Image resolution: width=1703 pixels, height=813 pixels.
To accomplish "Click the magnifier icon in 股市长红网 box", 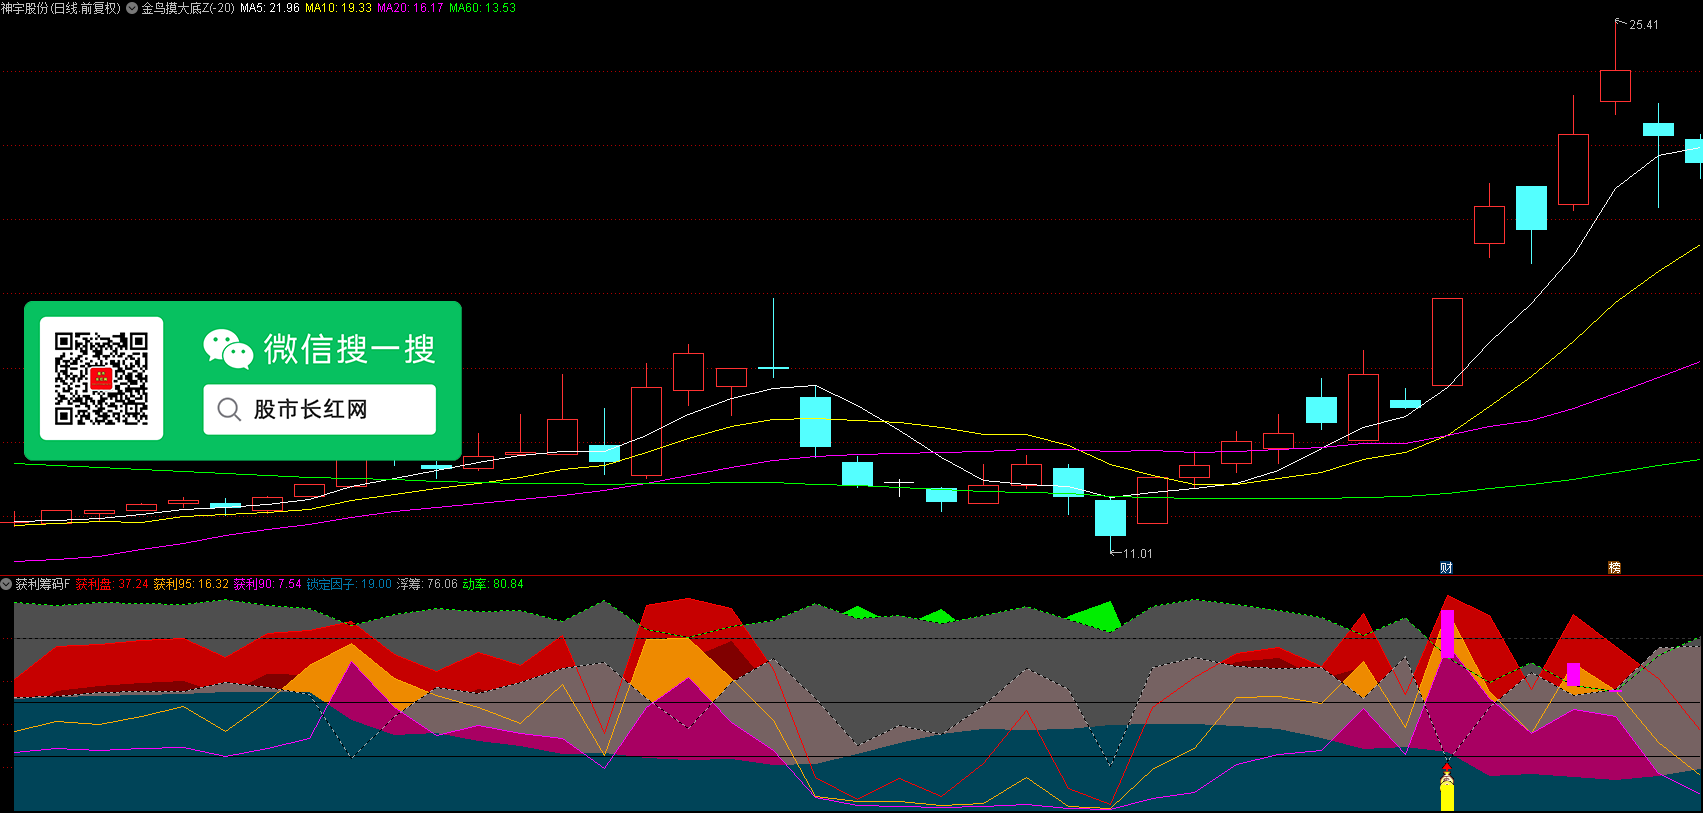I will tap(229, 410).
